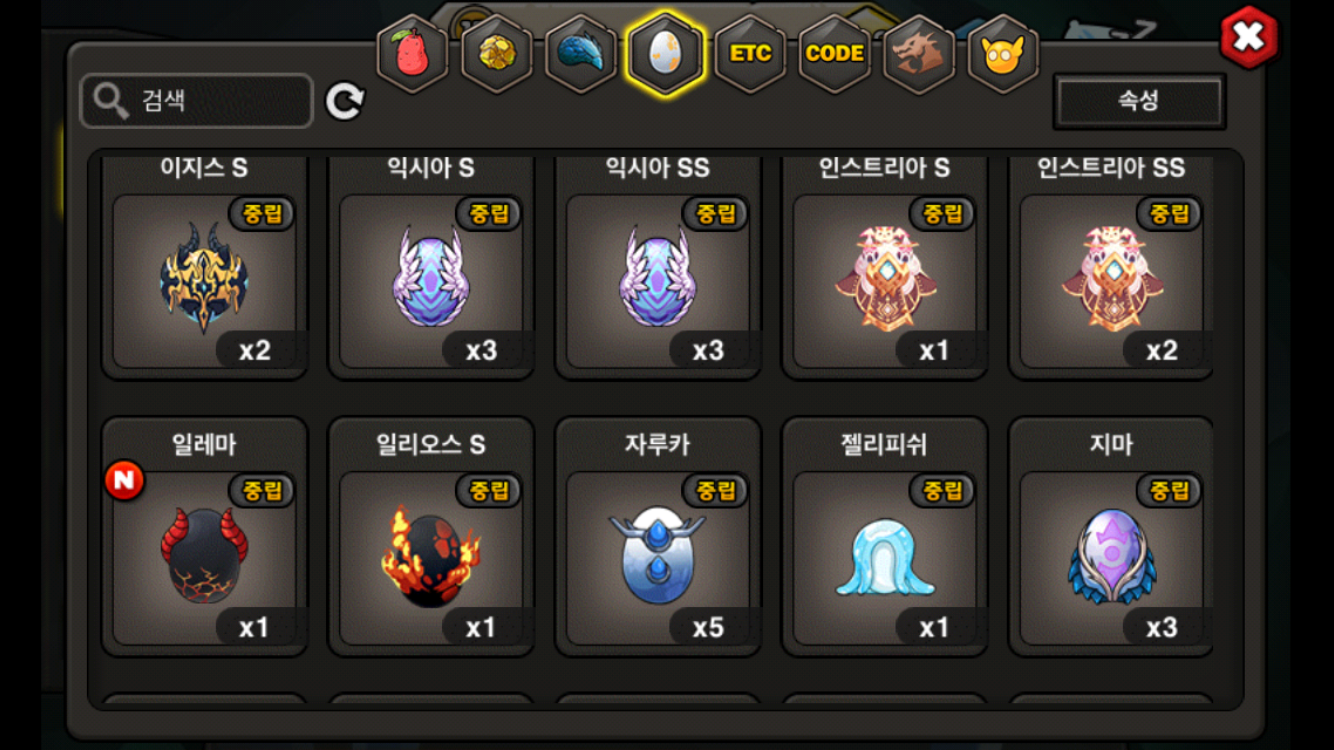This screenshot has height=750, width=1334.
Task: Open the 속성 attribute filter button
Action: tap(1139, 101)
